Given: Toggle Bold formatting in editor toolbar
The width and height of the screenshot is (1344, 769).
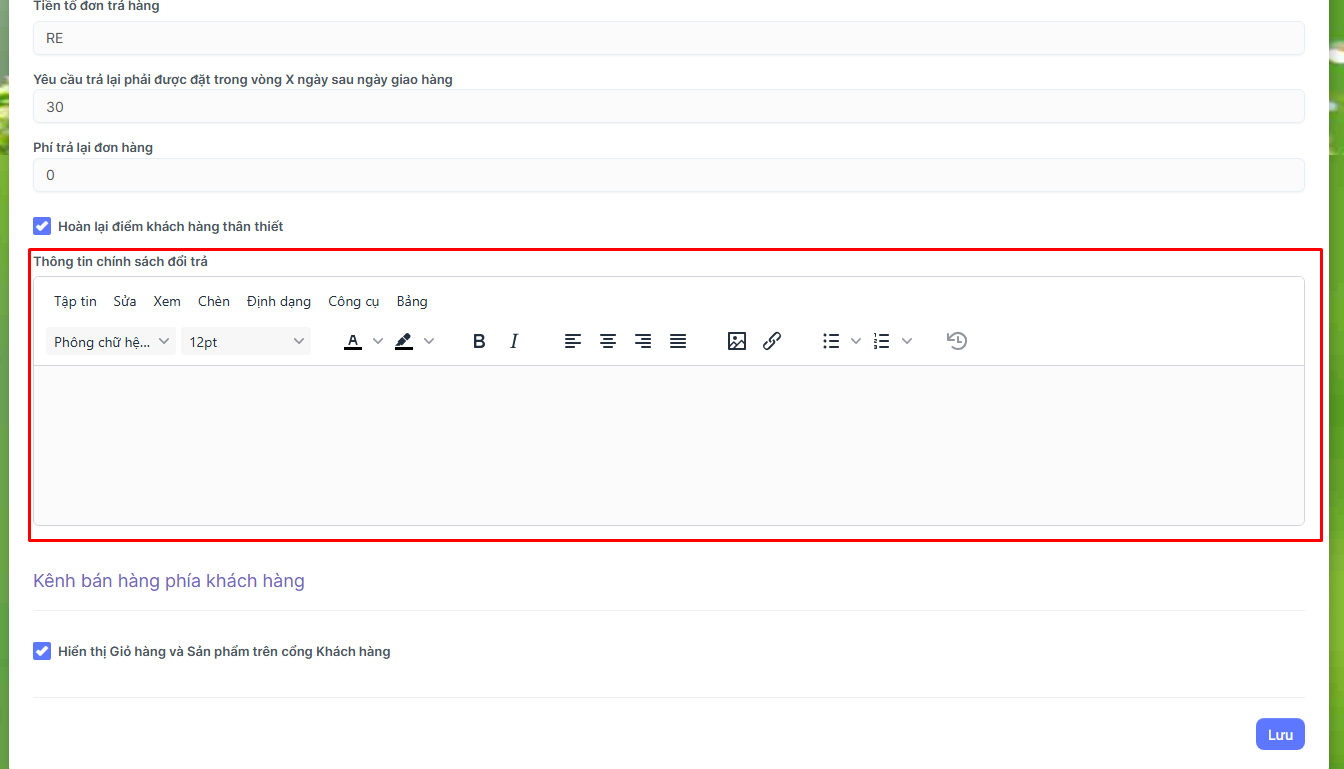Looking at the screenshot, I should [479, 341].
